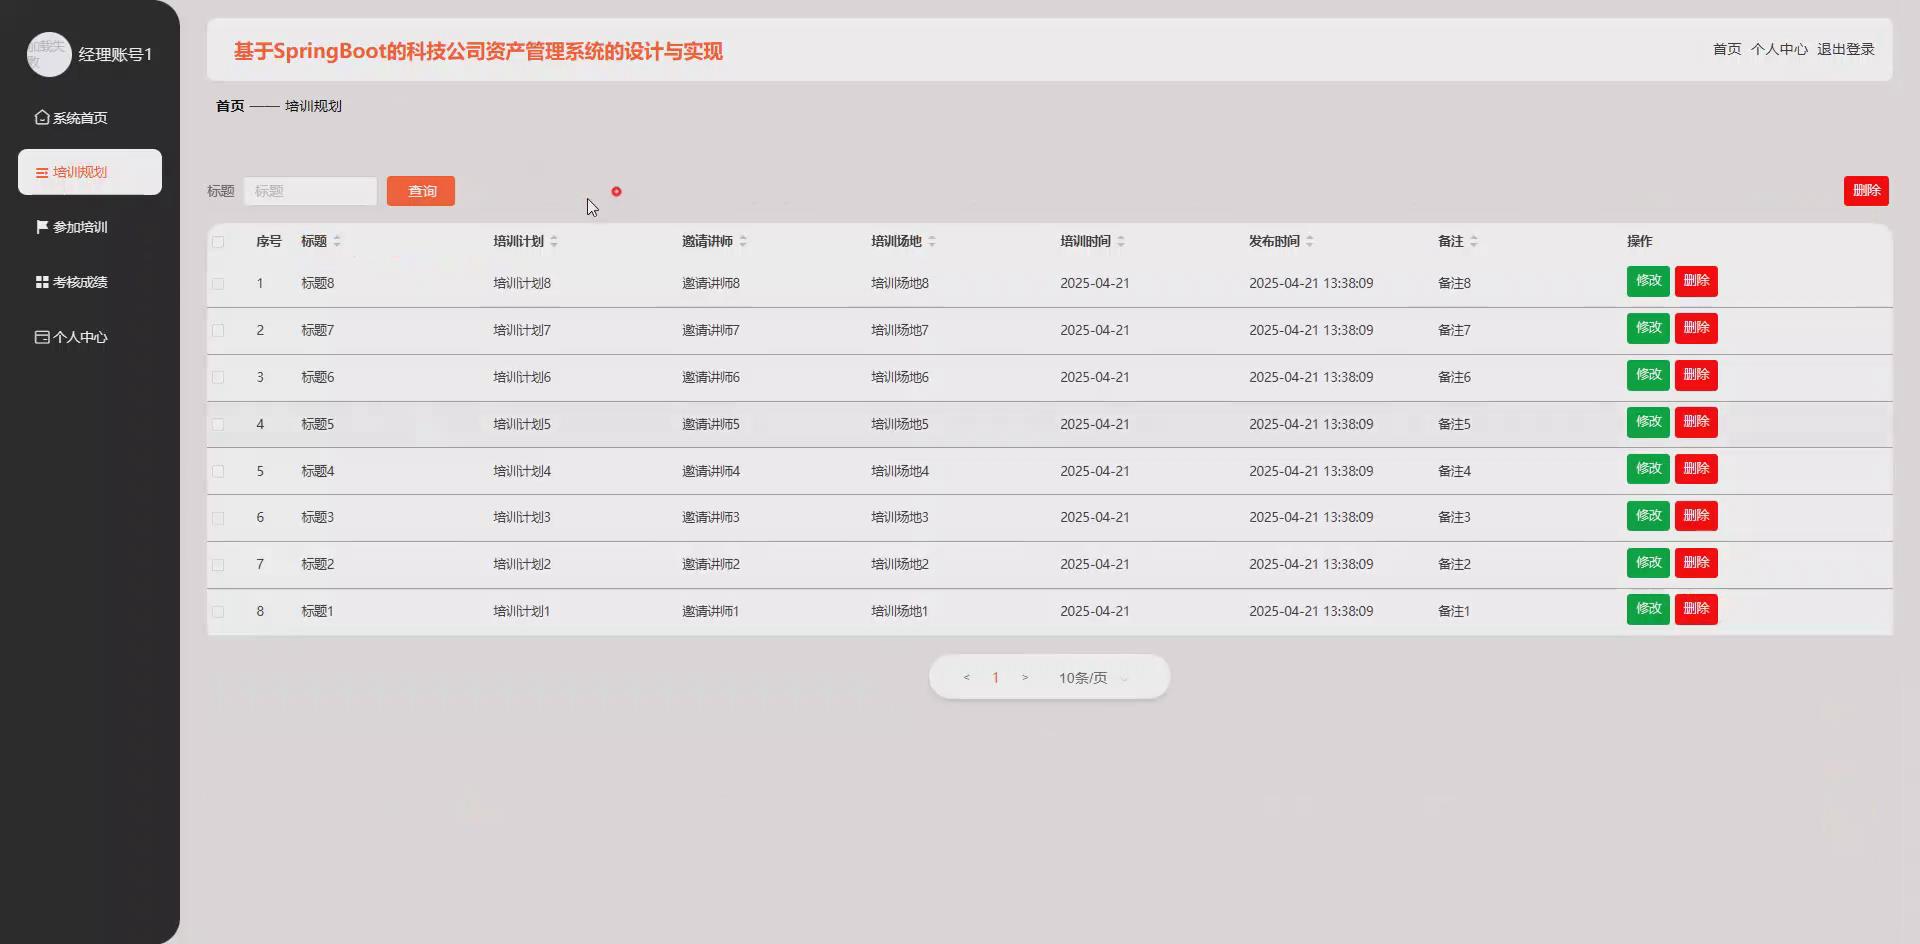Click the 邀请讲师5 table cell

[x=711, y=424]
